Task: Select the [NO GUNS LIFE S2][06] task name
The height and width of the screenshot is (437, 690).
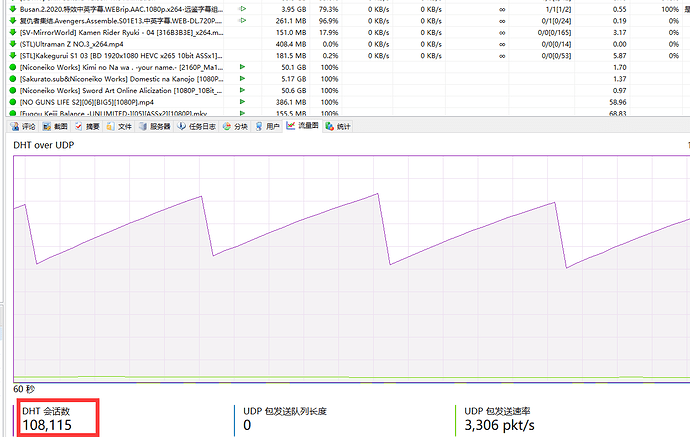Action: pyautogui.click(x=87, y=102)
